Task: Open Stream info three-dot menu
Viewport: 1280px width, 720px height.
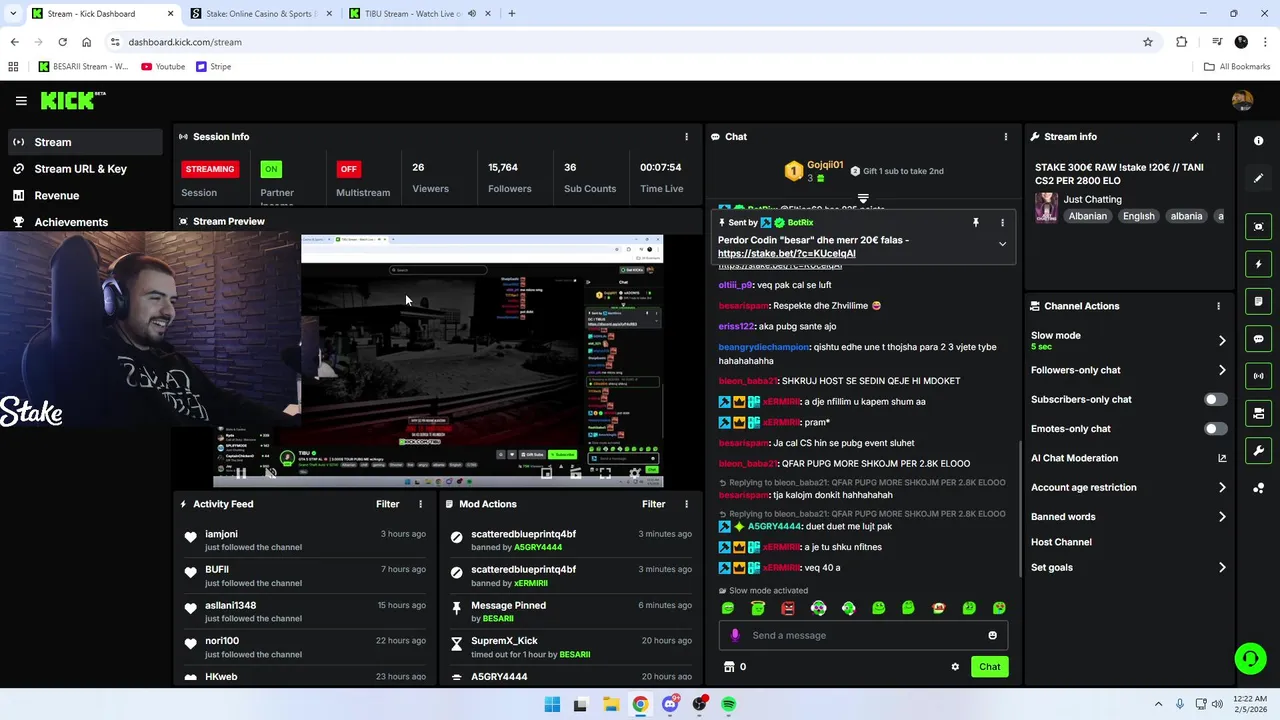Action: point(1218,137)
